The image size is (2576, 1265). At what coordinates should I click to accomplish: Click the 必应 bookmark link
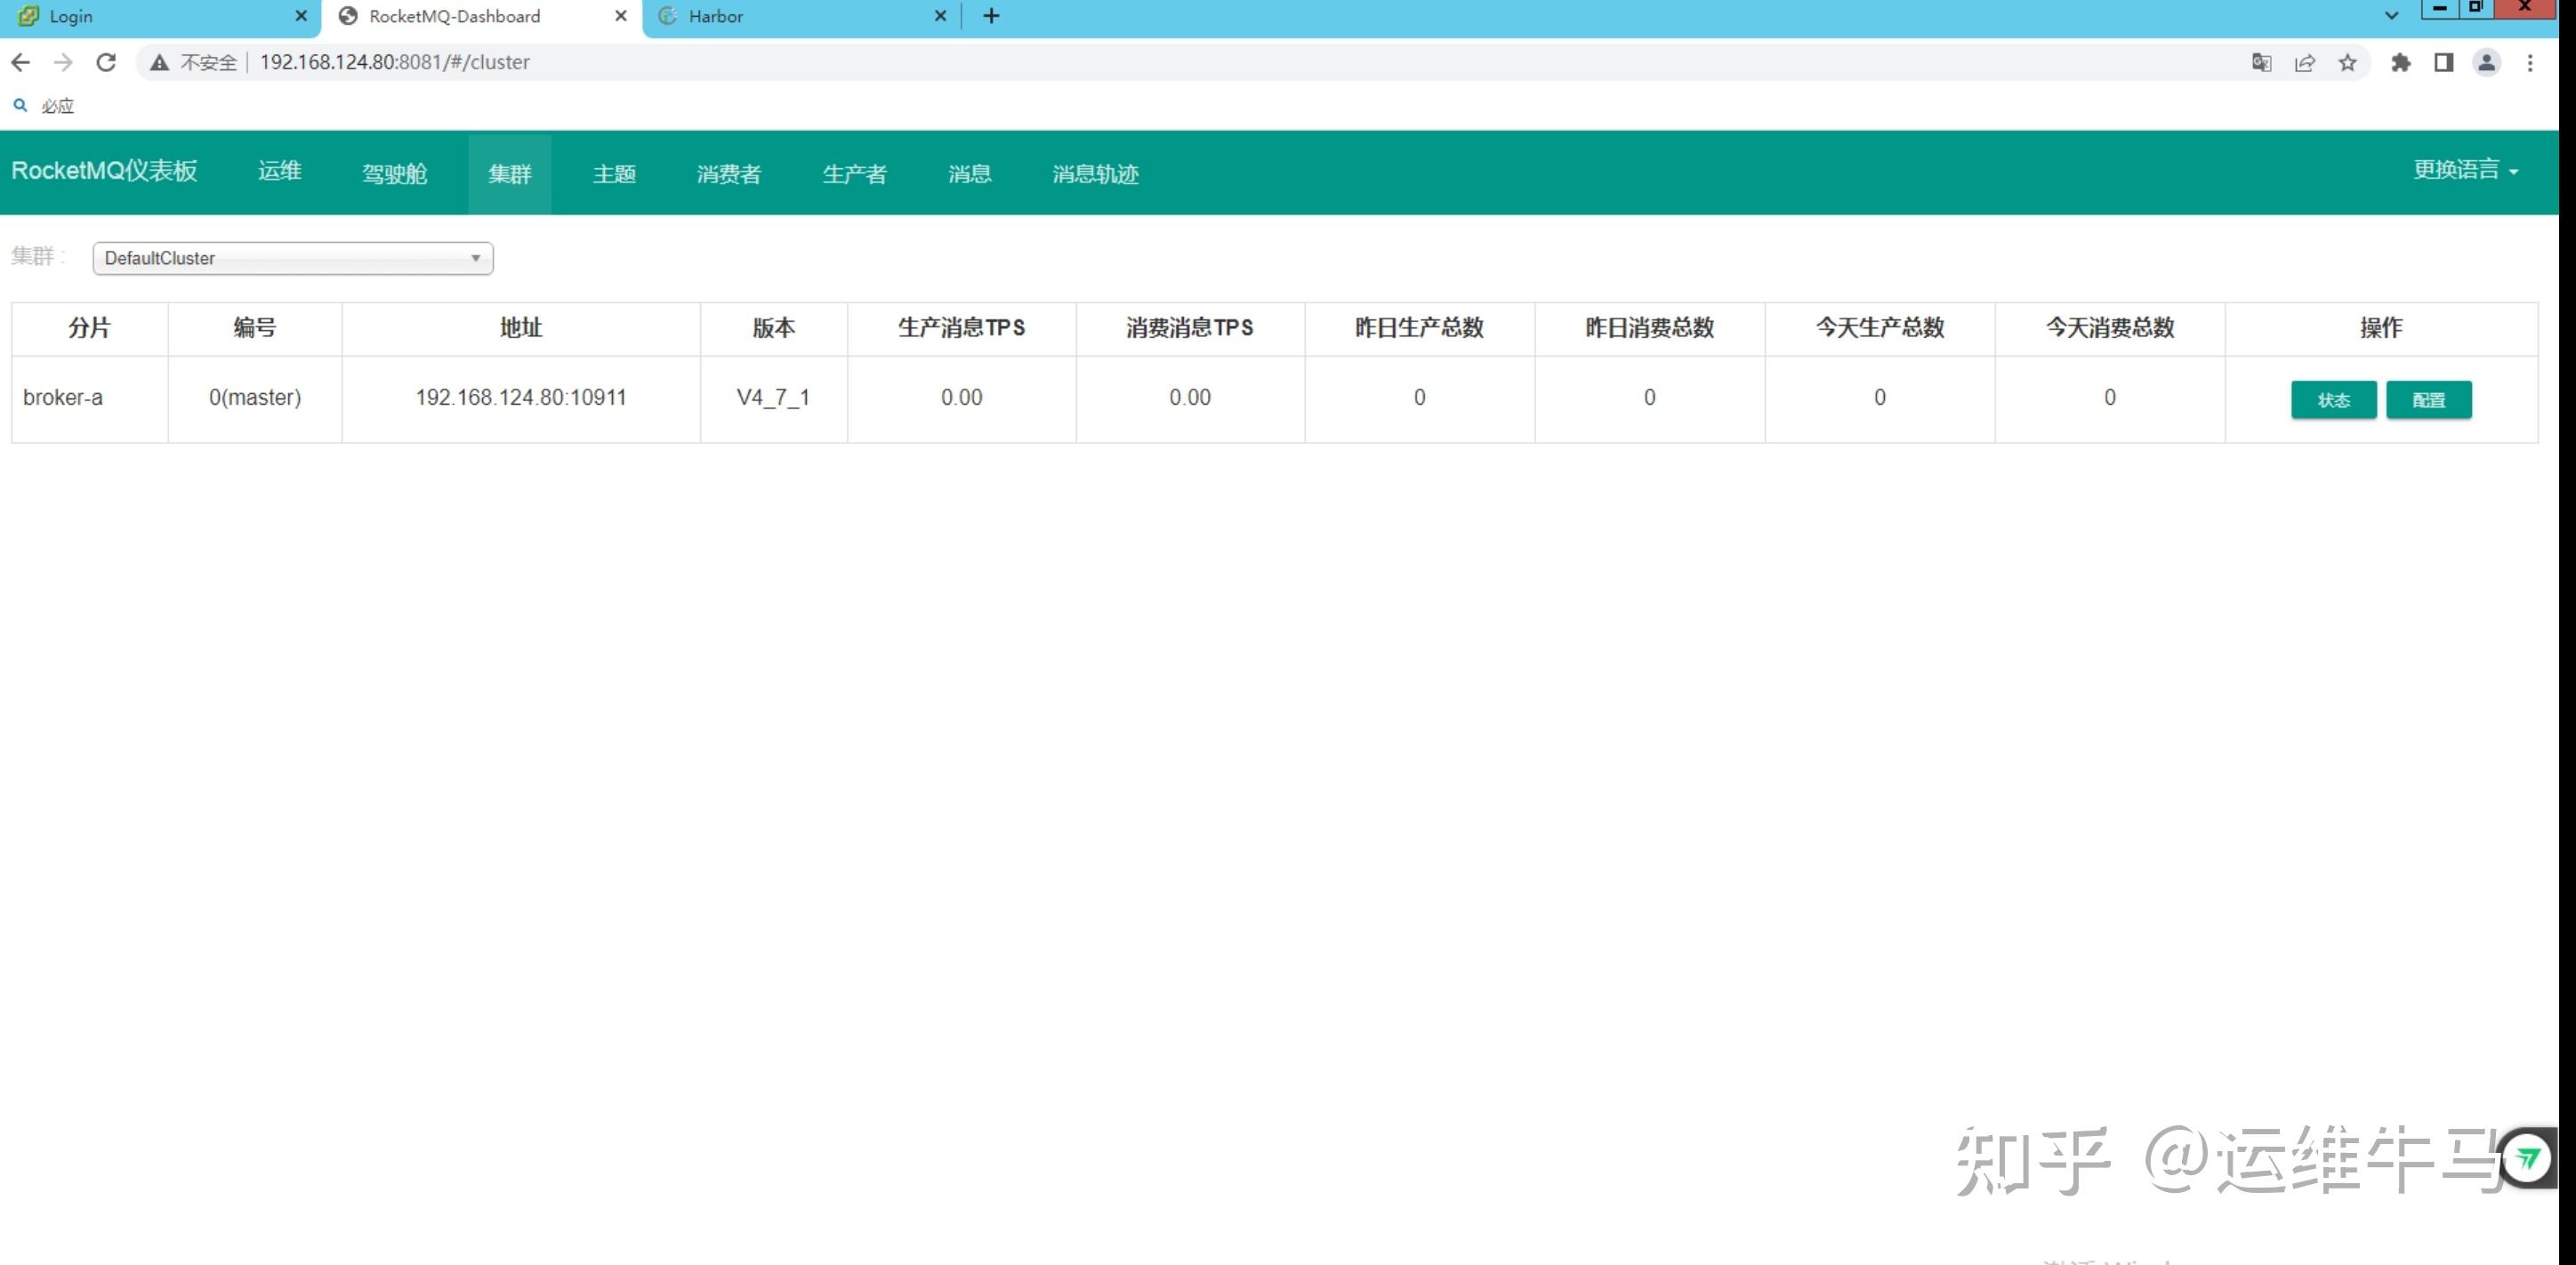tap(57, 106)
